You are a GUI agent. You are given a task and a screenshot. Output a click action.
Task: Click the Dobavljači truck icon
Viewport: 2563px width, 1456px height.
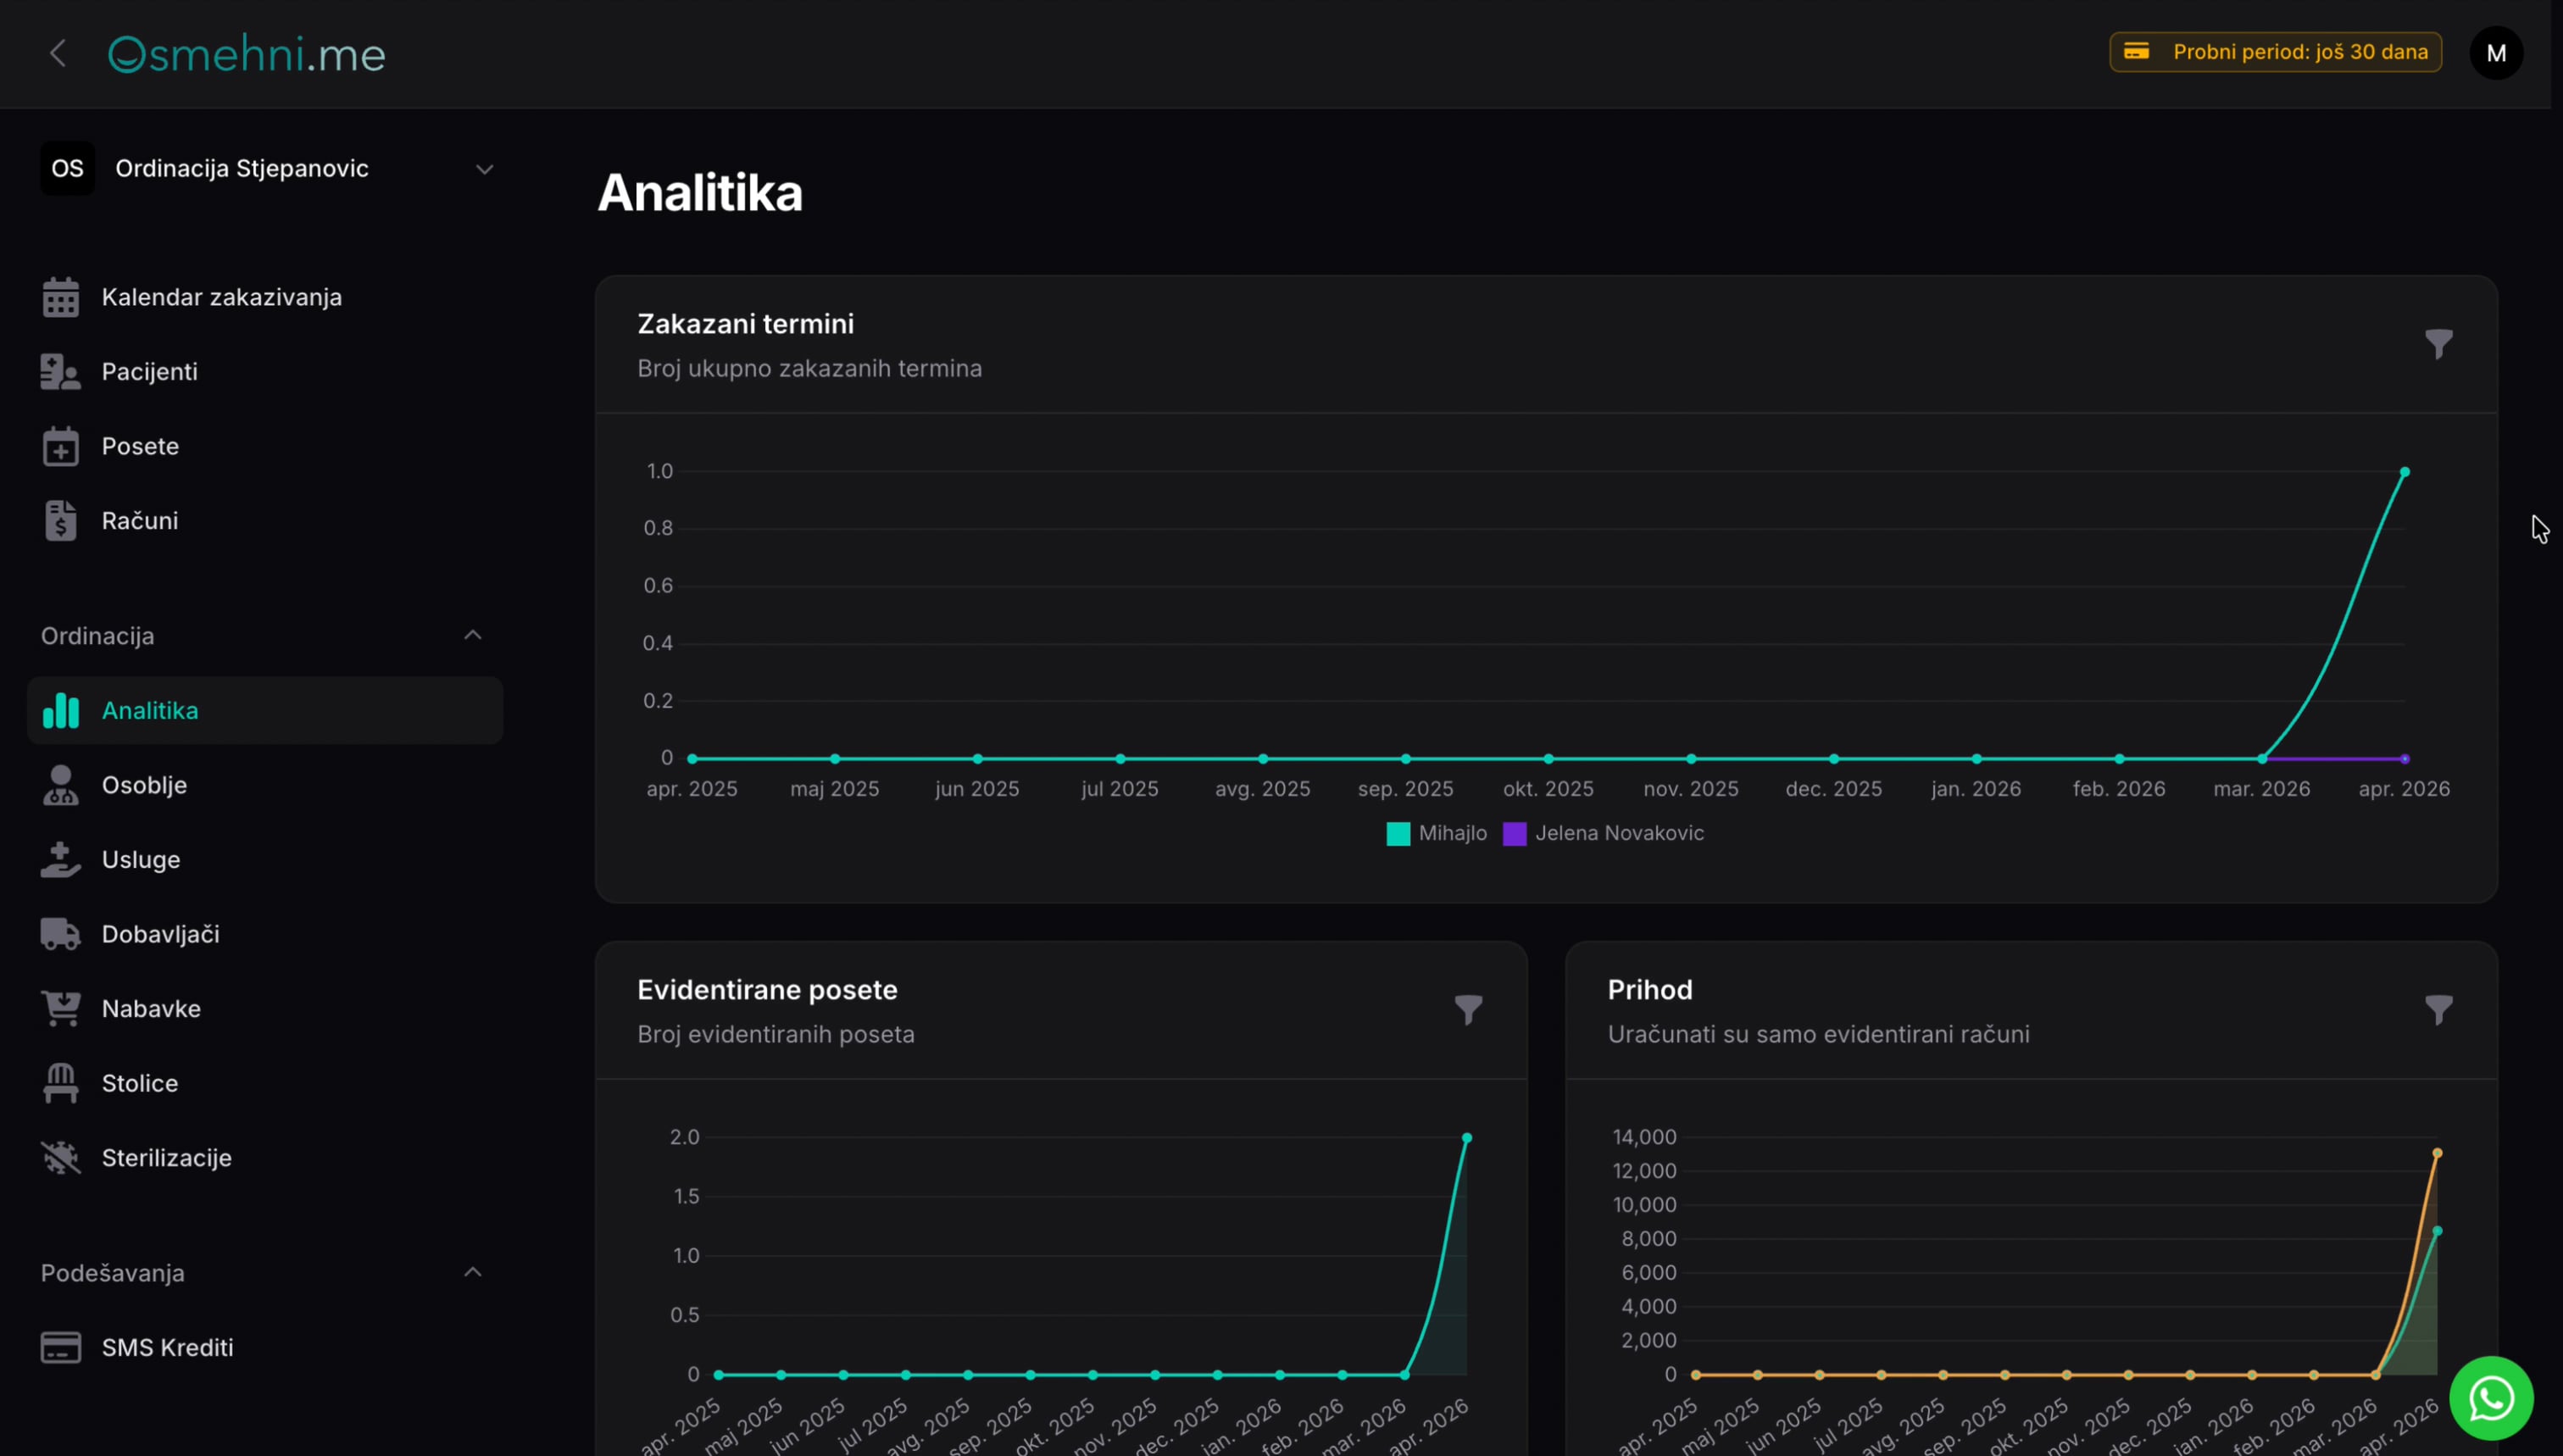pyautogui.click(x=61, y=934)
